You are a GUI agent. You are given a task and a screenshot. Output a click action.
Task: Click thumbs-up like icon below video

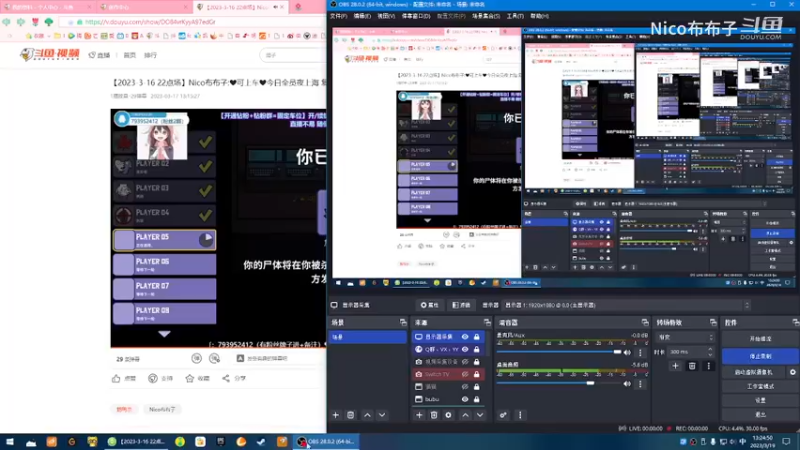coord(116,378)
